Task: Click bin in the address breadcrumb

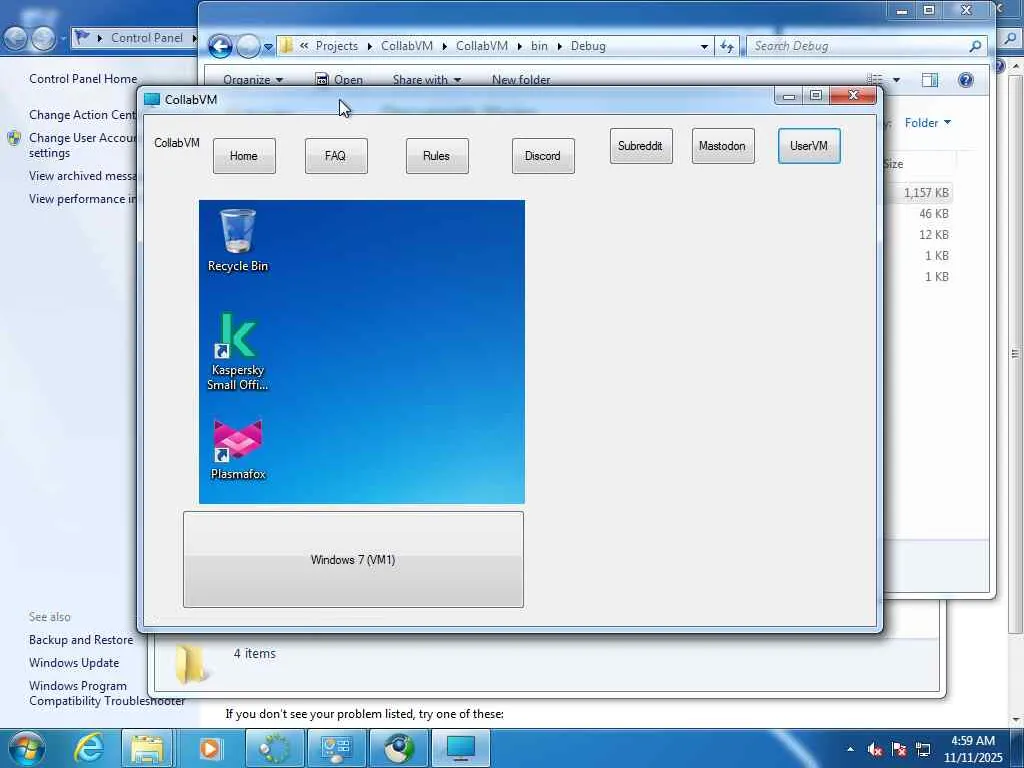Action: pos(539,46)
